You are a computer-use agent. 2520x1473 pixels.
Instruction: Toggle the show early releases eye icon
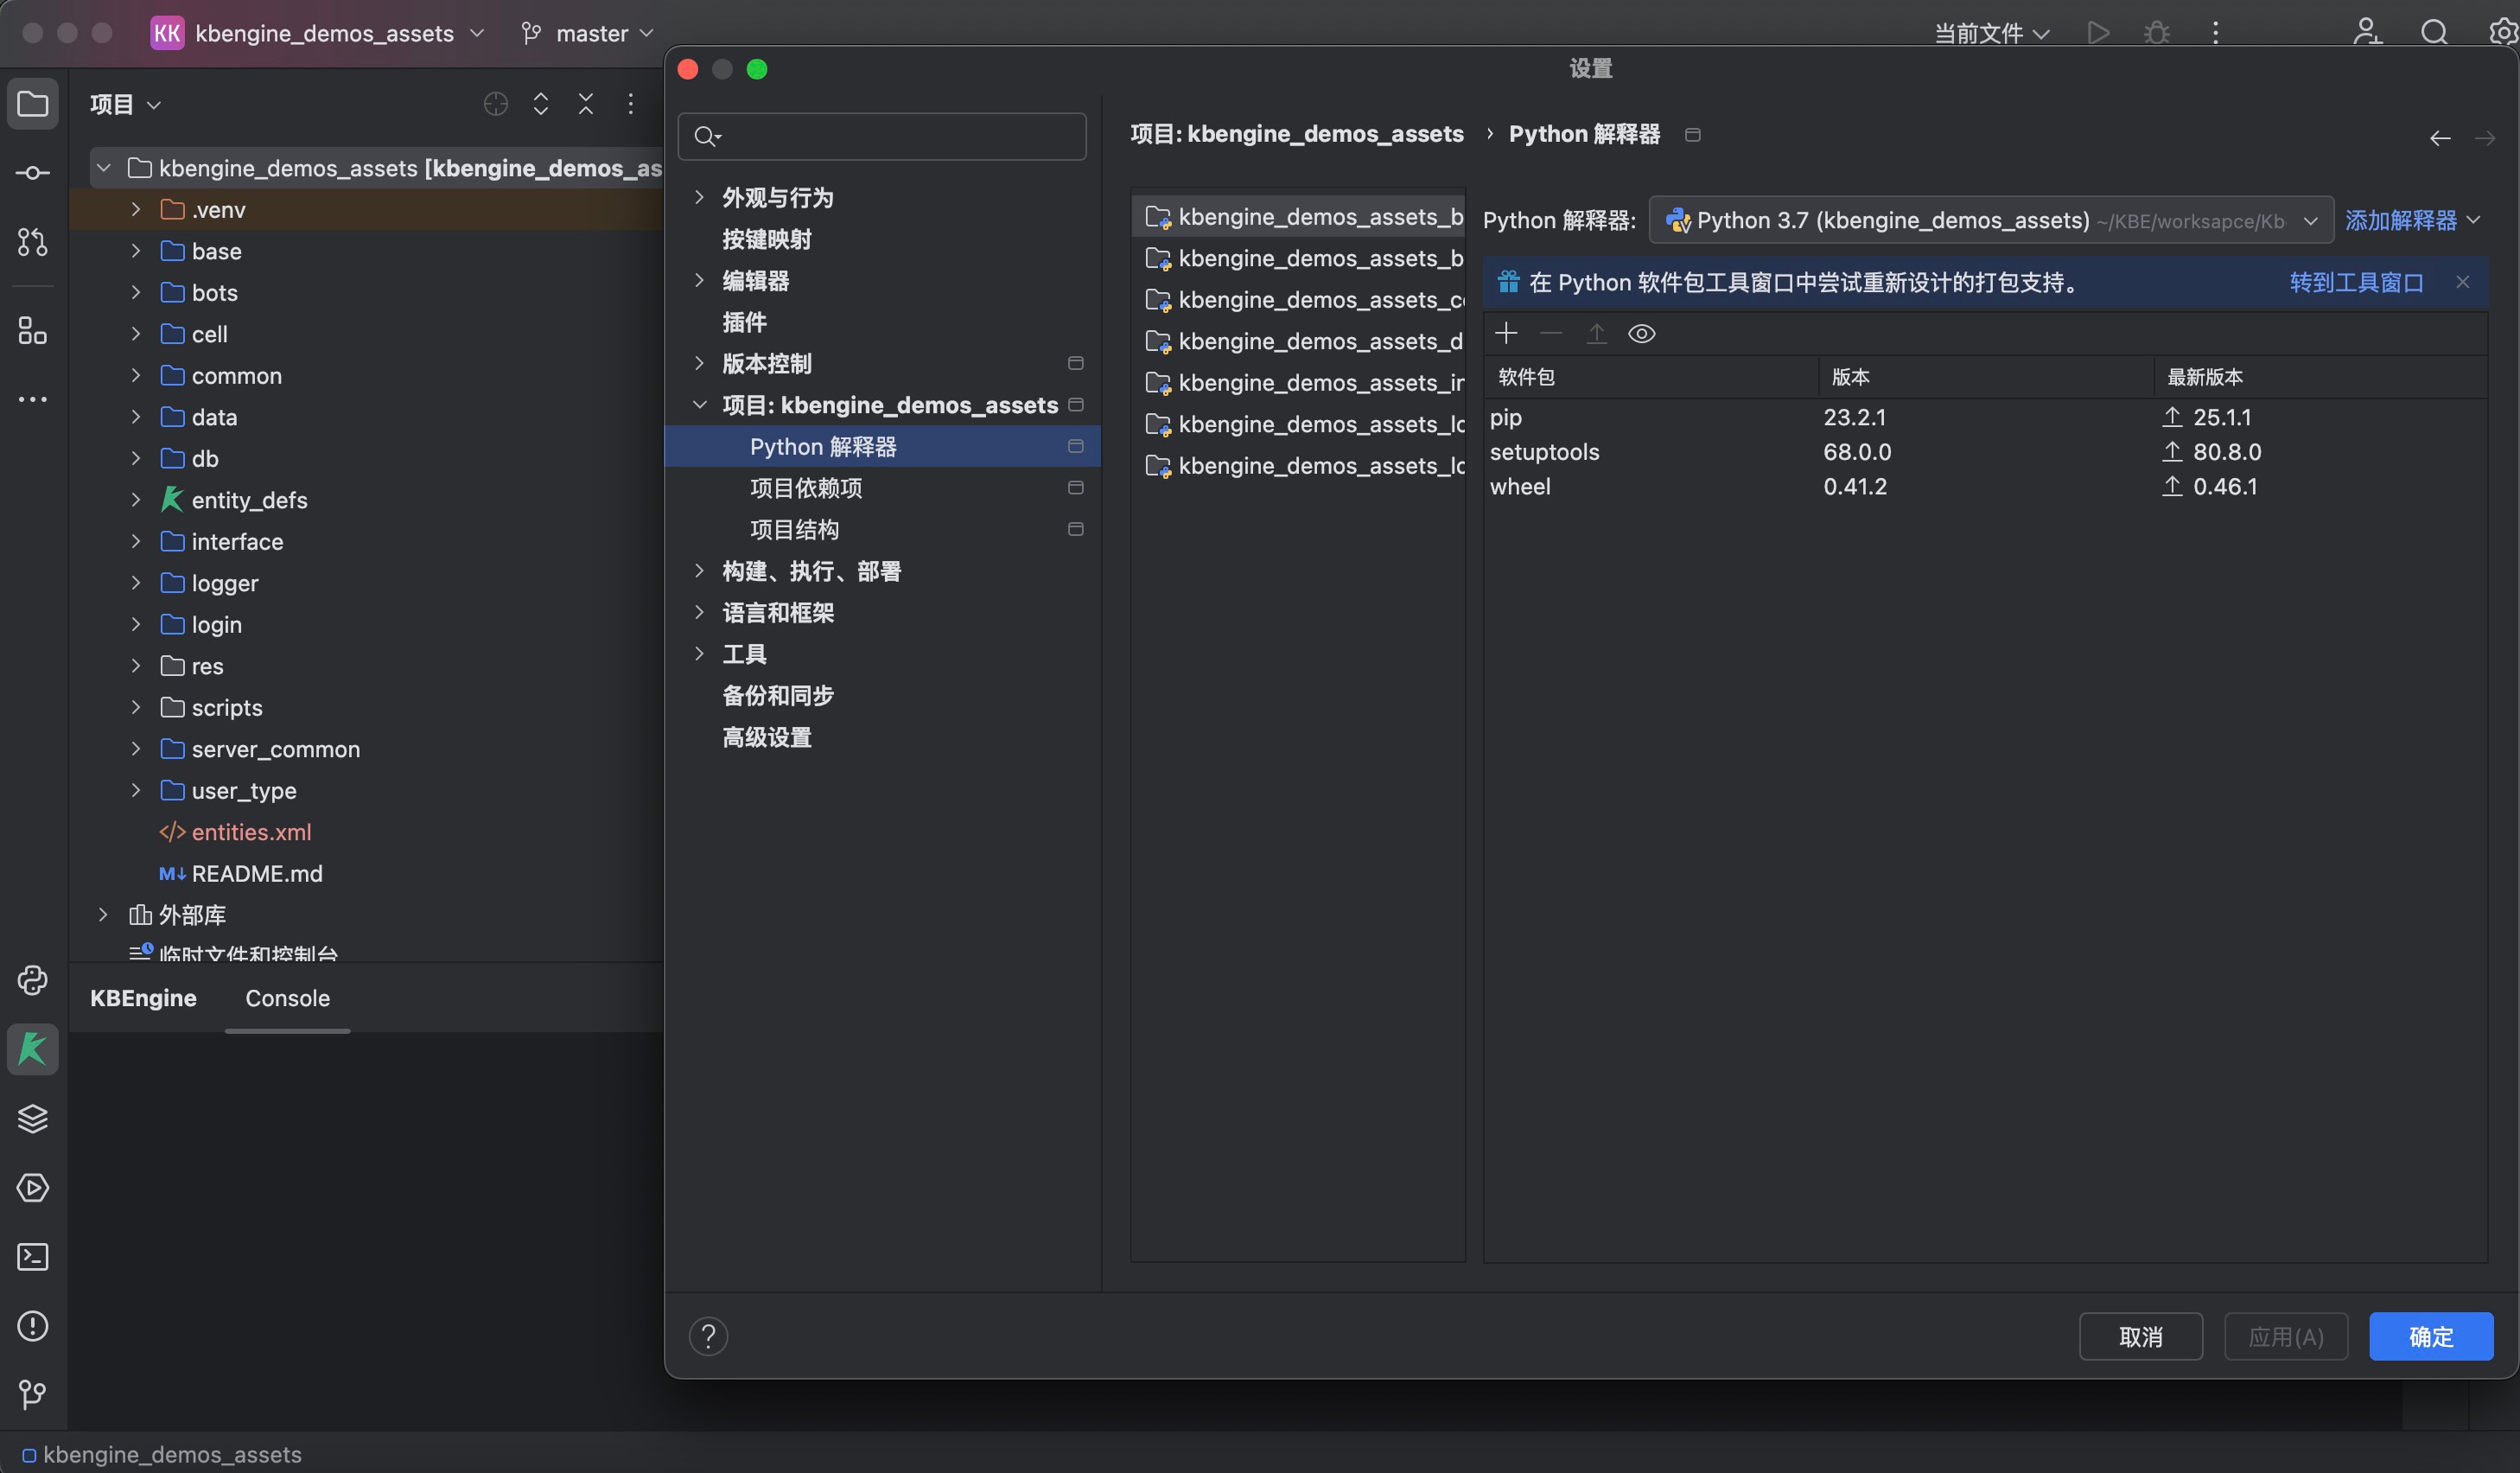coord(1641,333)
